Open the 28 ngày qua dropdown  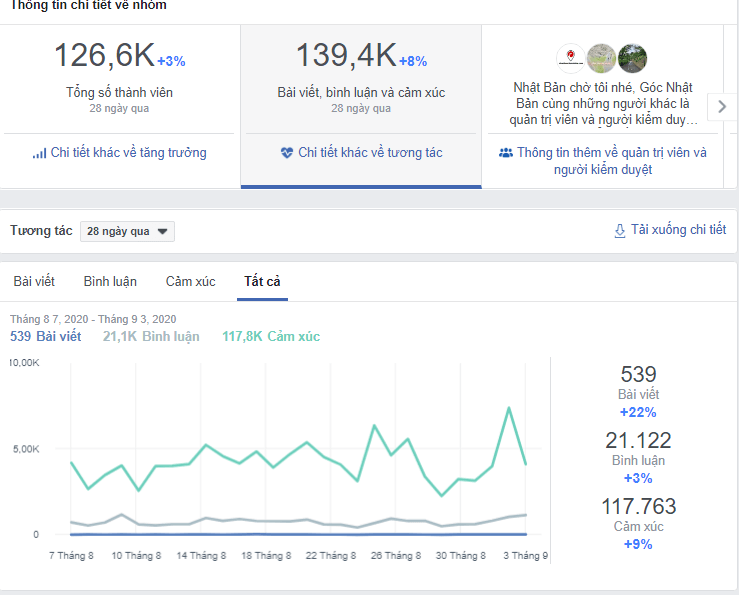coord(127,231)
